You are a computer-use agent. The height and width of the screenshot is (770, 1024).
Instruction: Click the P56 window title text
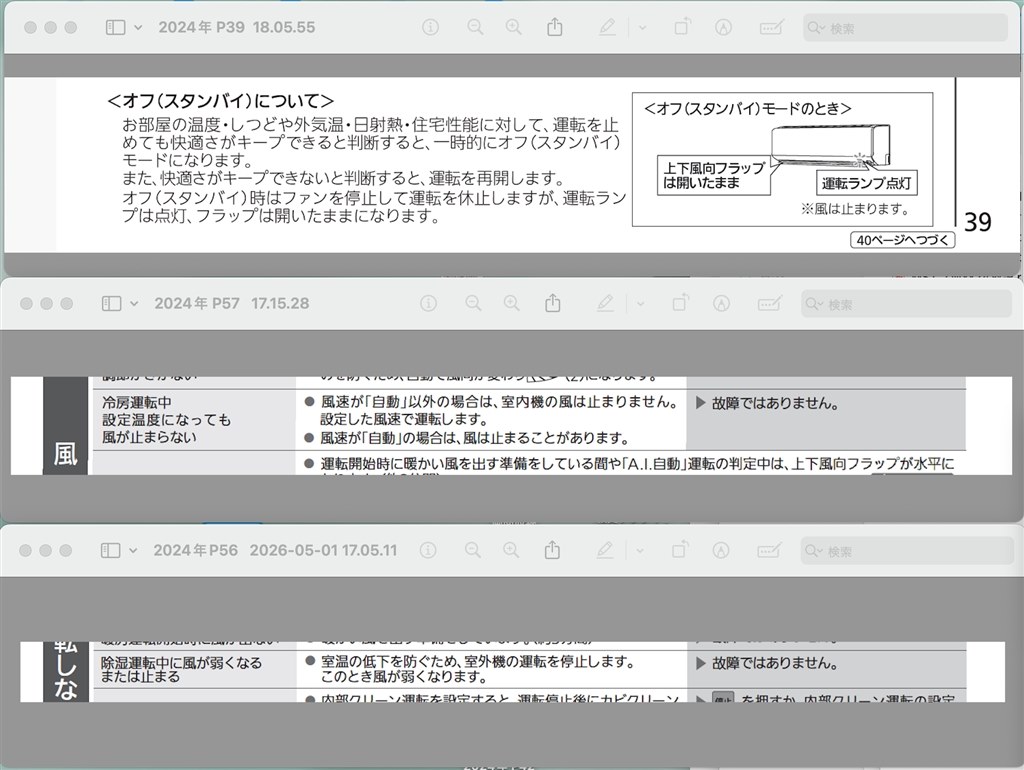[x=275, y=551]
